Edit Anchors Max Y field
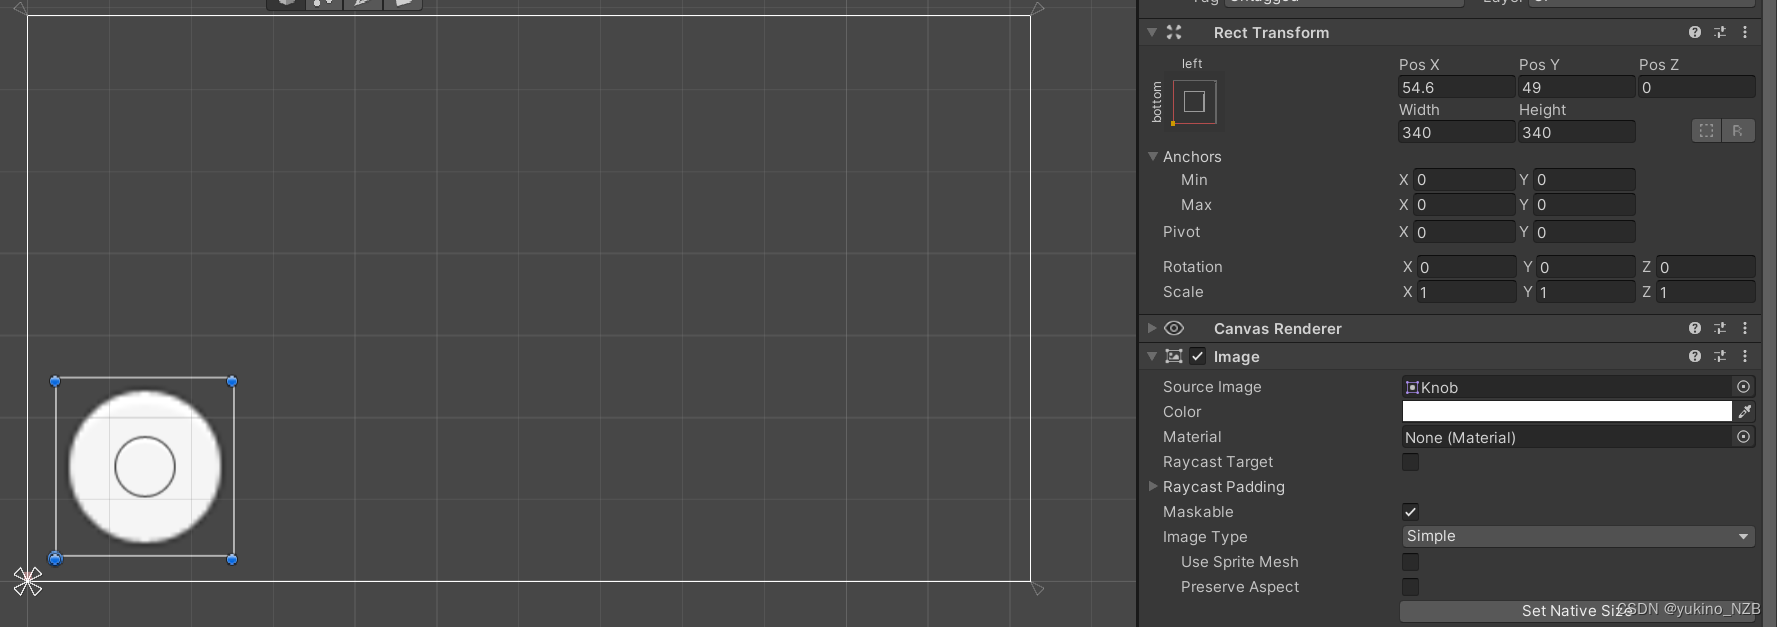This screenshot has height=627, width=1777. pos(1584,205)
